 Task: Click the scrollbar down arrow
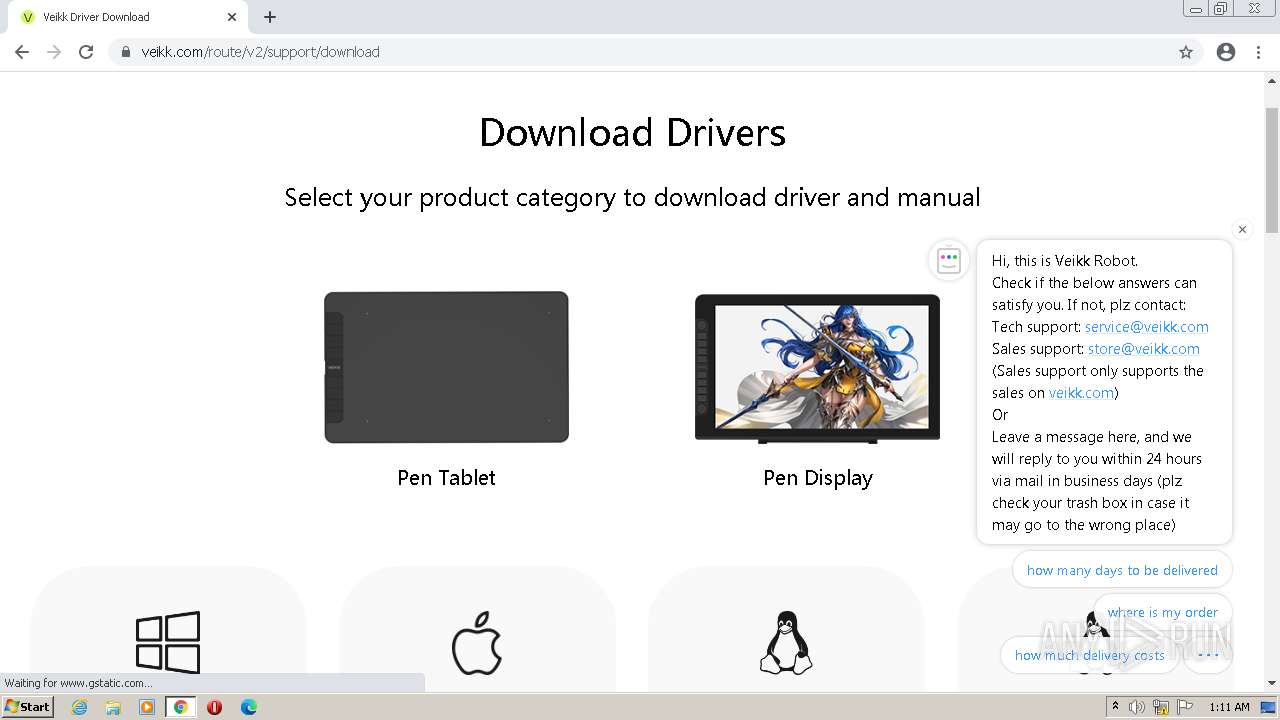click(x=1272, y=683)
